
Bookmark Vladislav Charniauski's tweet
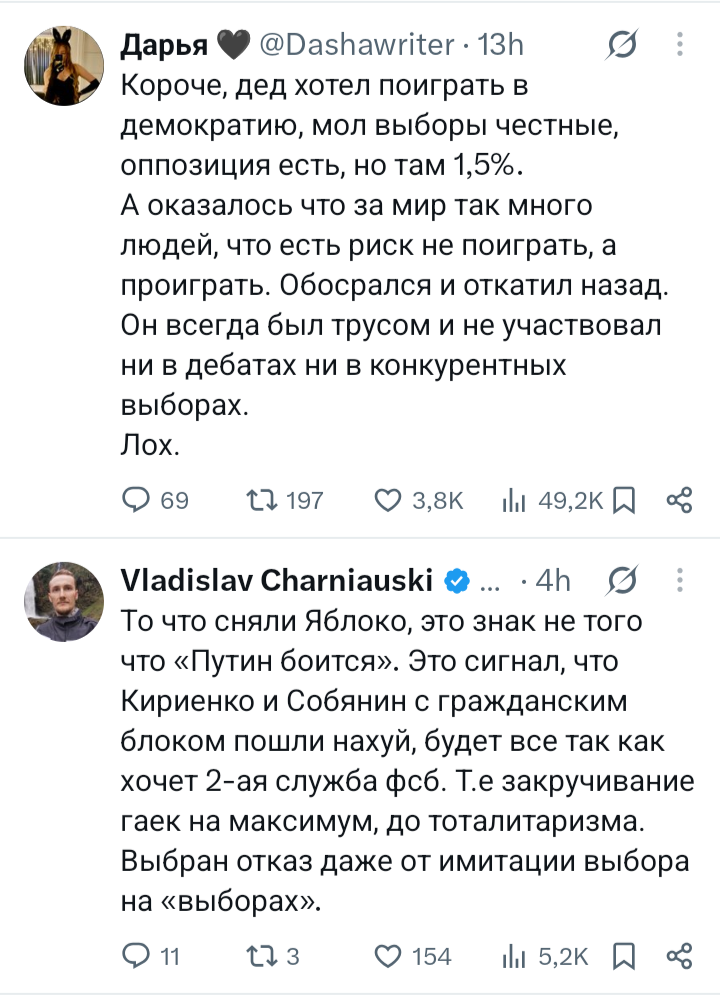pos(623,956)
